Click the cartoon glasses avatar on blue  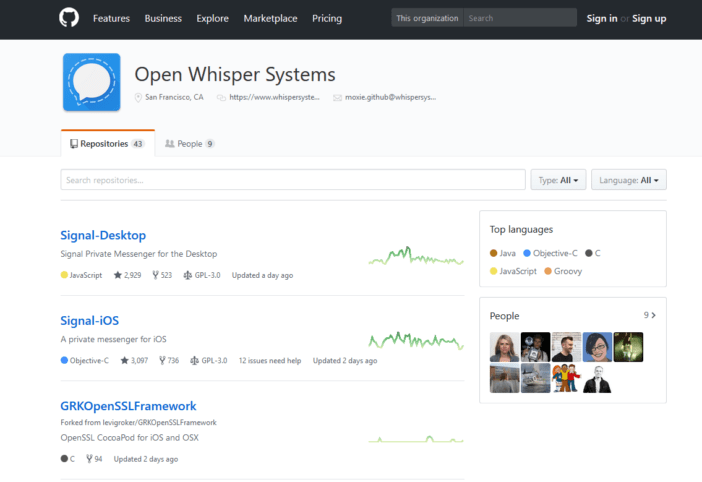pos(597,347)
